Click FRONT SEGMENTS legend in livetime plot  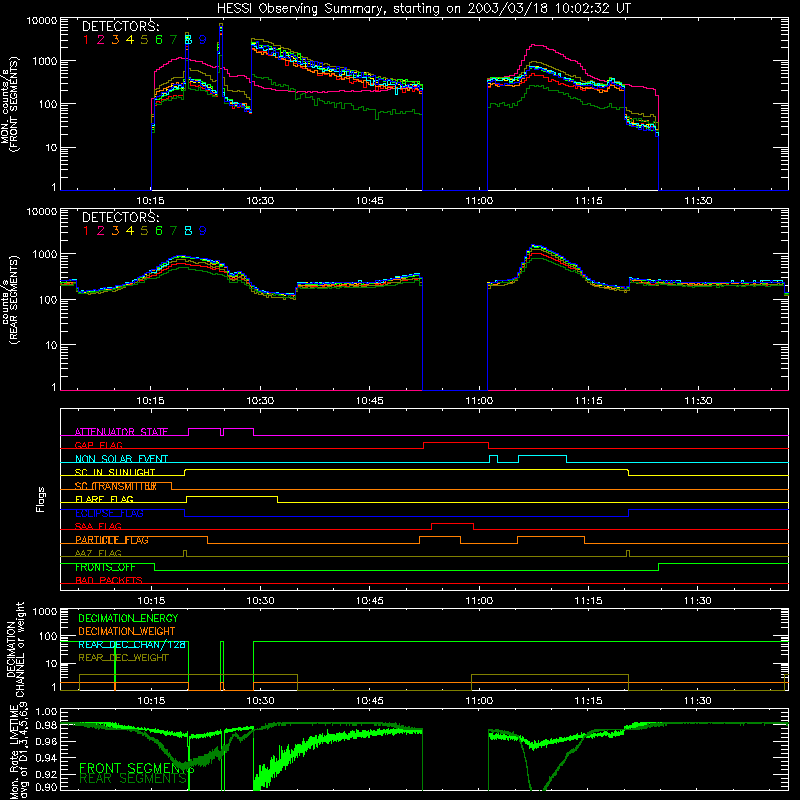point(136,768)
